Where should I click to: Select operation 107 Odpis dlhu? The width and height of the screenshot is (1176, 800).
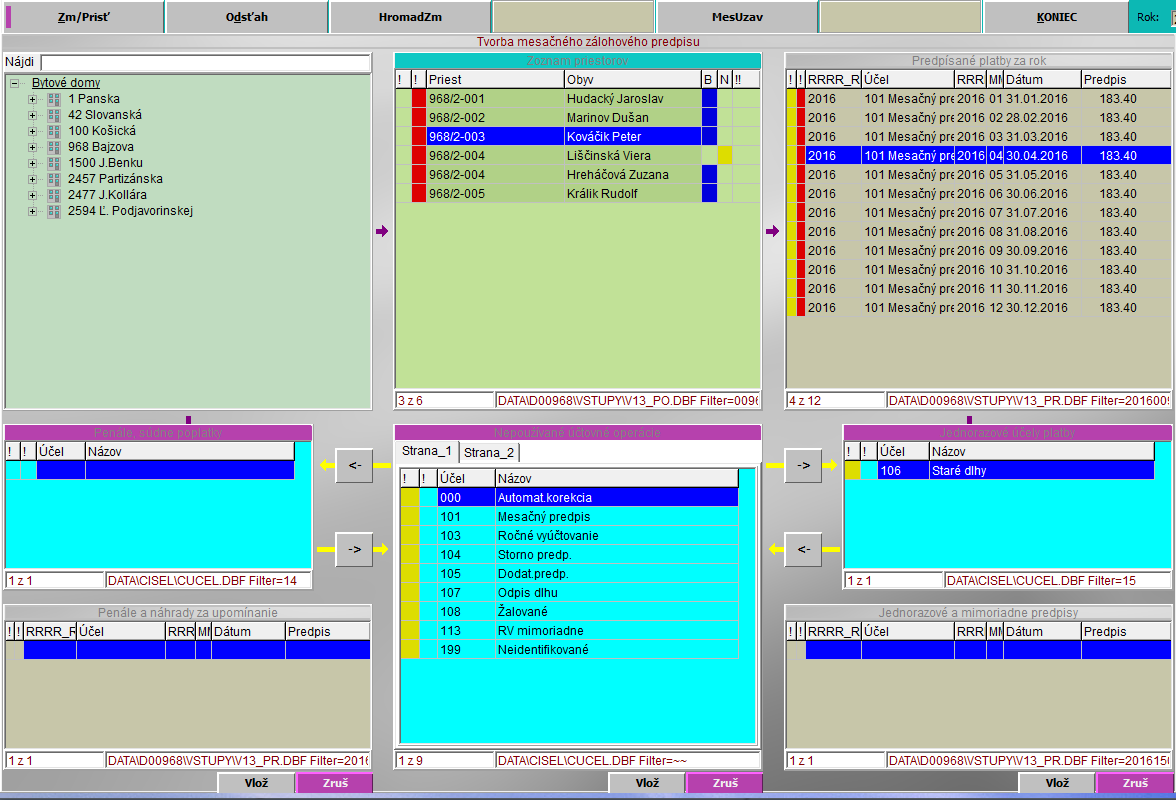[x=569, y=592]
